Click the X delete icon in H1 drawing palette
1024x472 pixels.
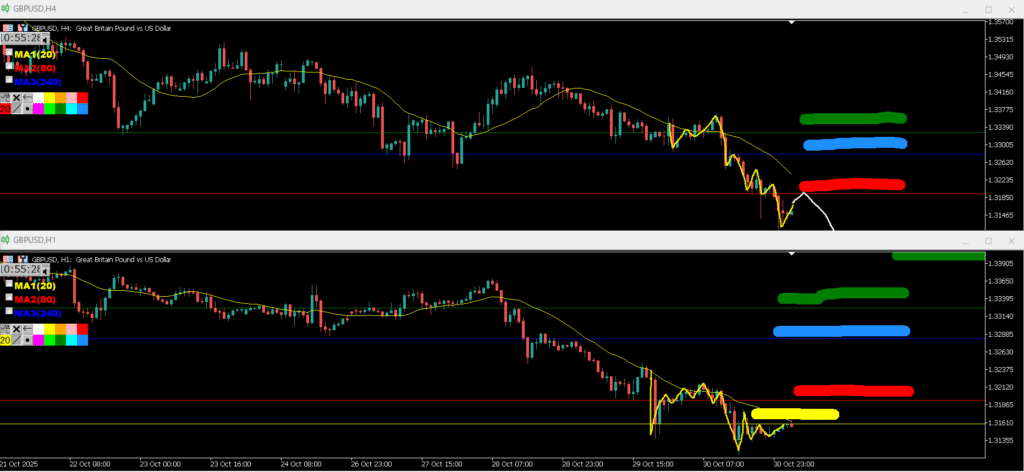(16, 329)
